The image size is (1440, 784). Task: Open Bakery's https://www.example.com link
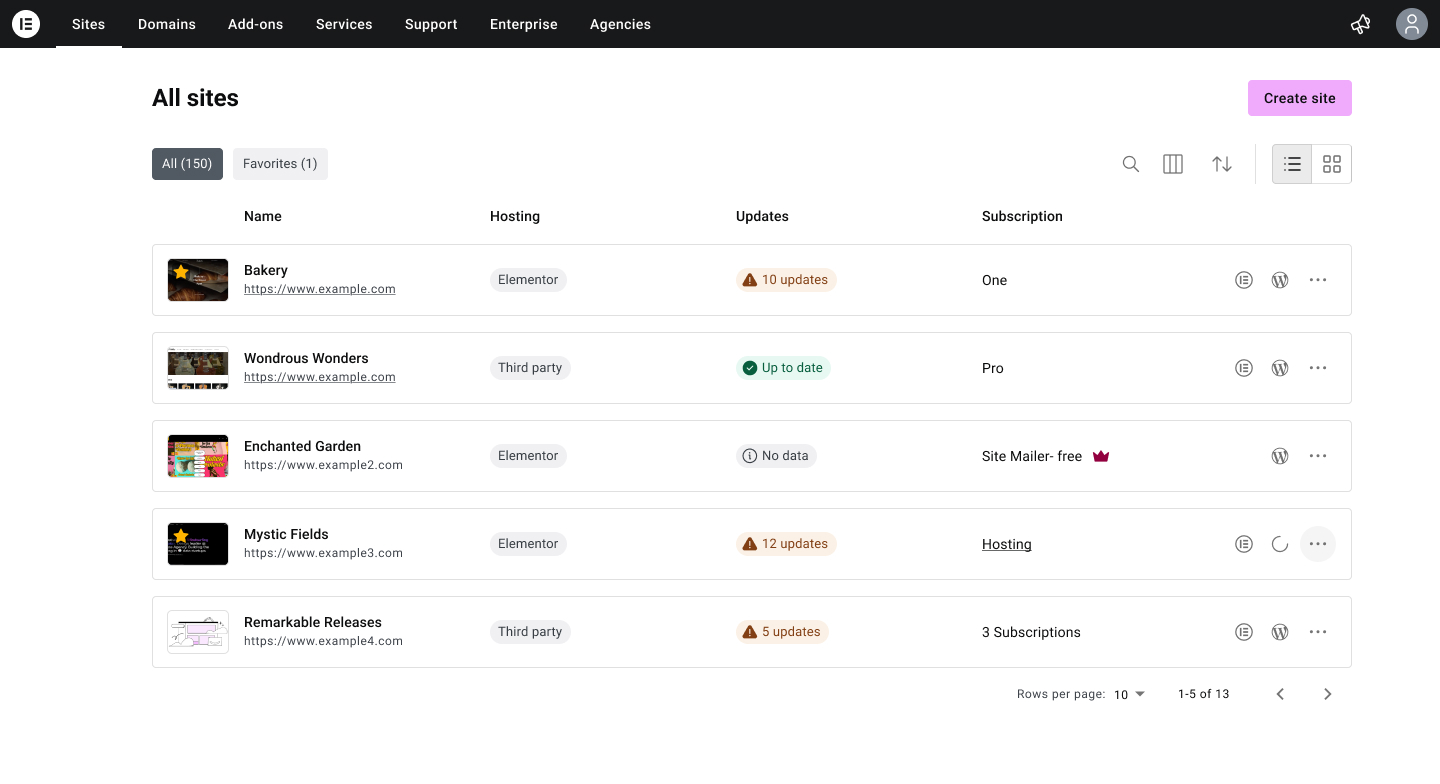(320, 289)
